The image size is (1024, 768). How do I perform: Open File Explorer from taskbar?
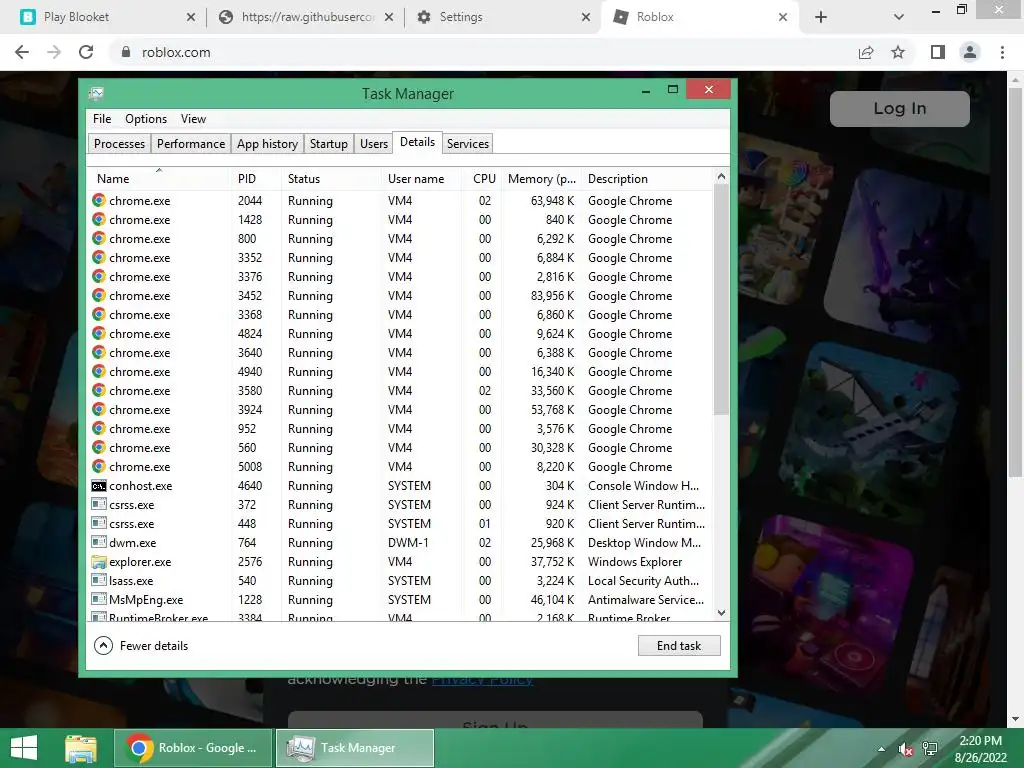pos(81,748)
